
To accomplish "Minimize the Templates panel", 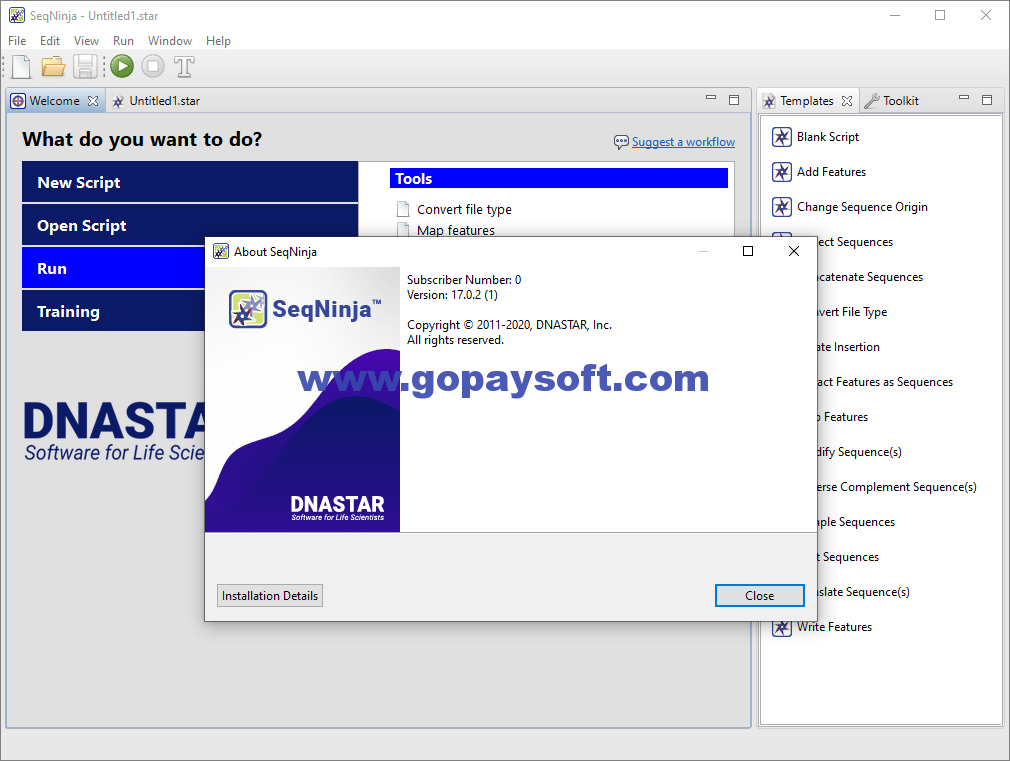I will [964, 98].
